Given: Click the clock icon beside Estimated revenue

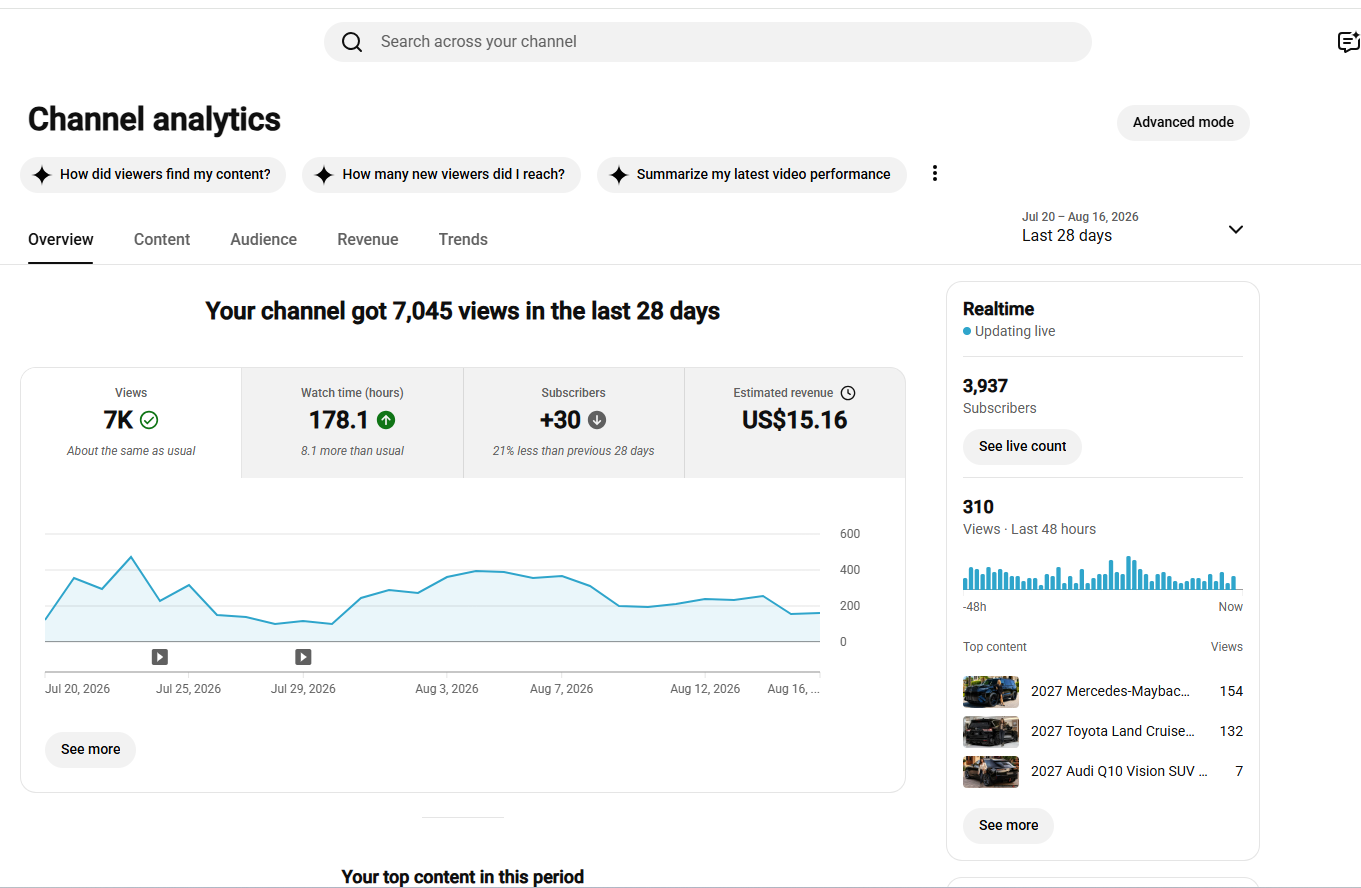Looking at the screenshot, I should [848, 393].
